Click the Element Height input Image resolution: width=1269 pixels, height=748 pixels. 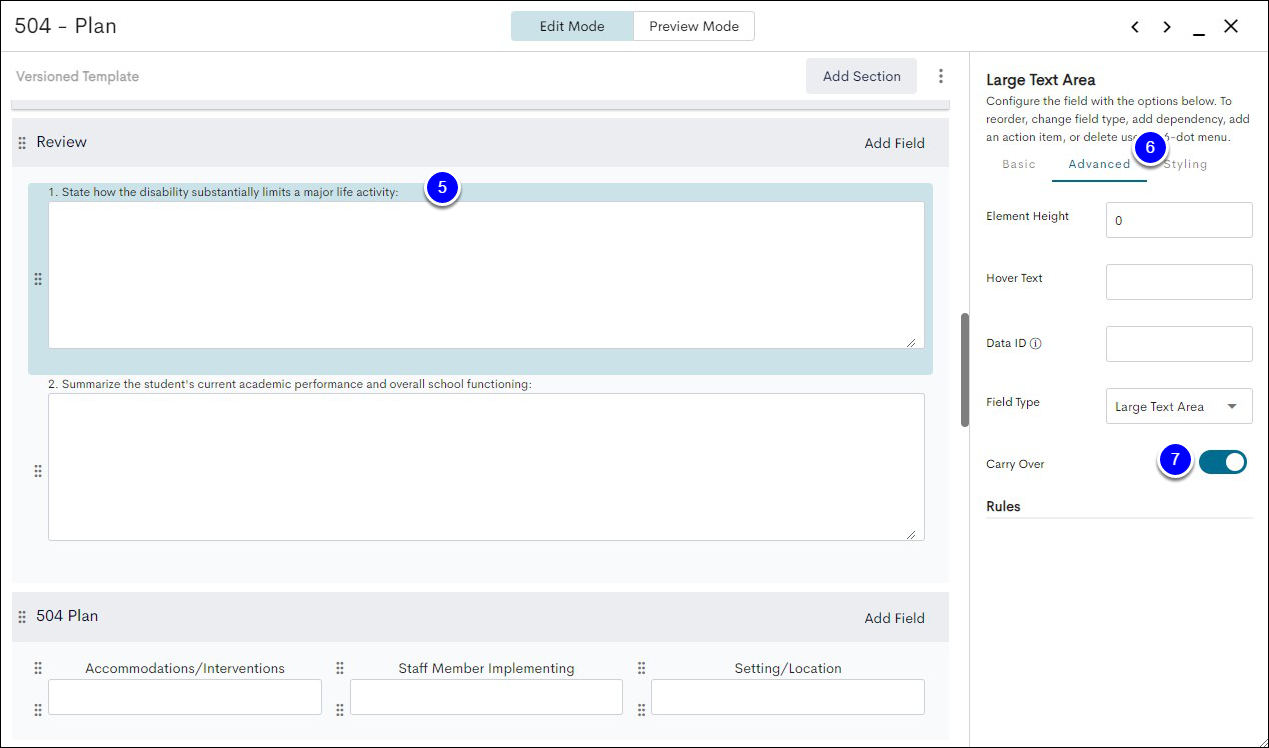(1179, 220)
